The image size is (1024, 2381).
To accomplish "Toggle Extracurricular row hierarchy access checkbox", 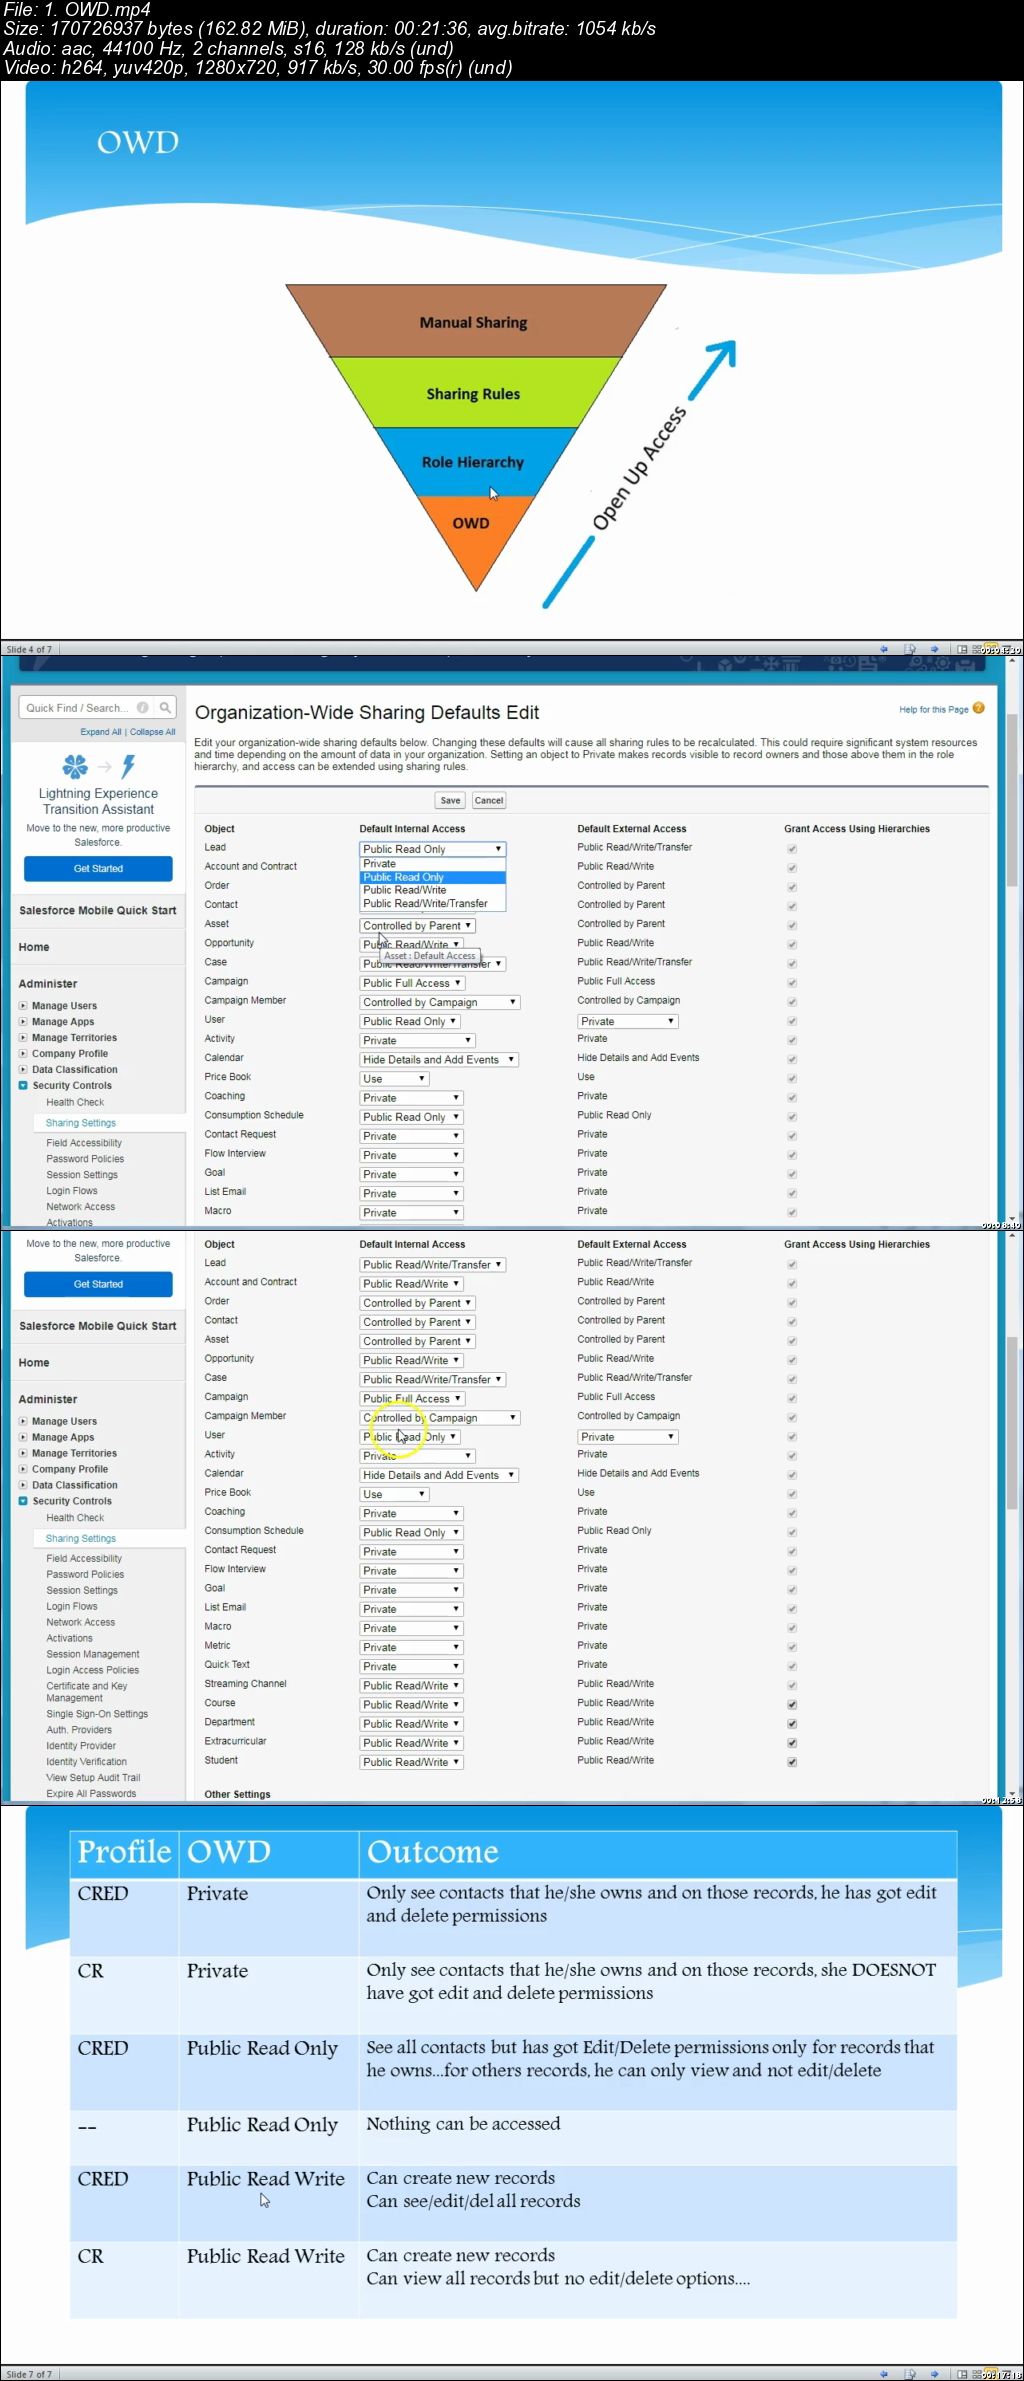I will 792,1743.
